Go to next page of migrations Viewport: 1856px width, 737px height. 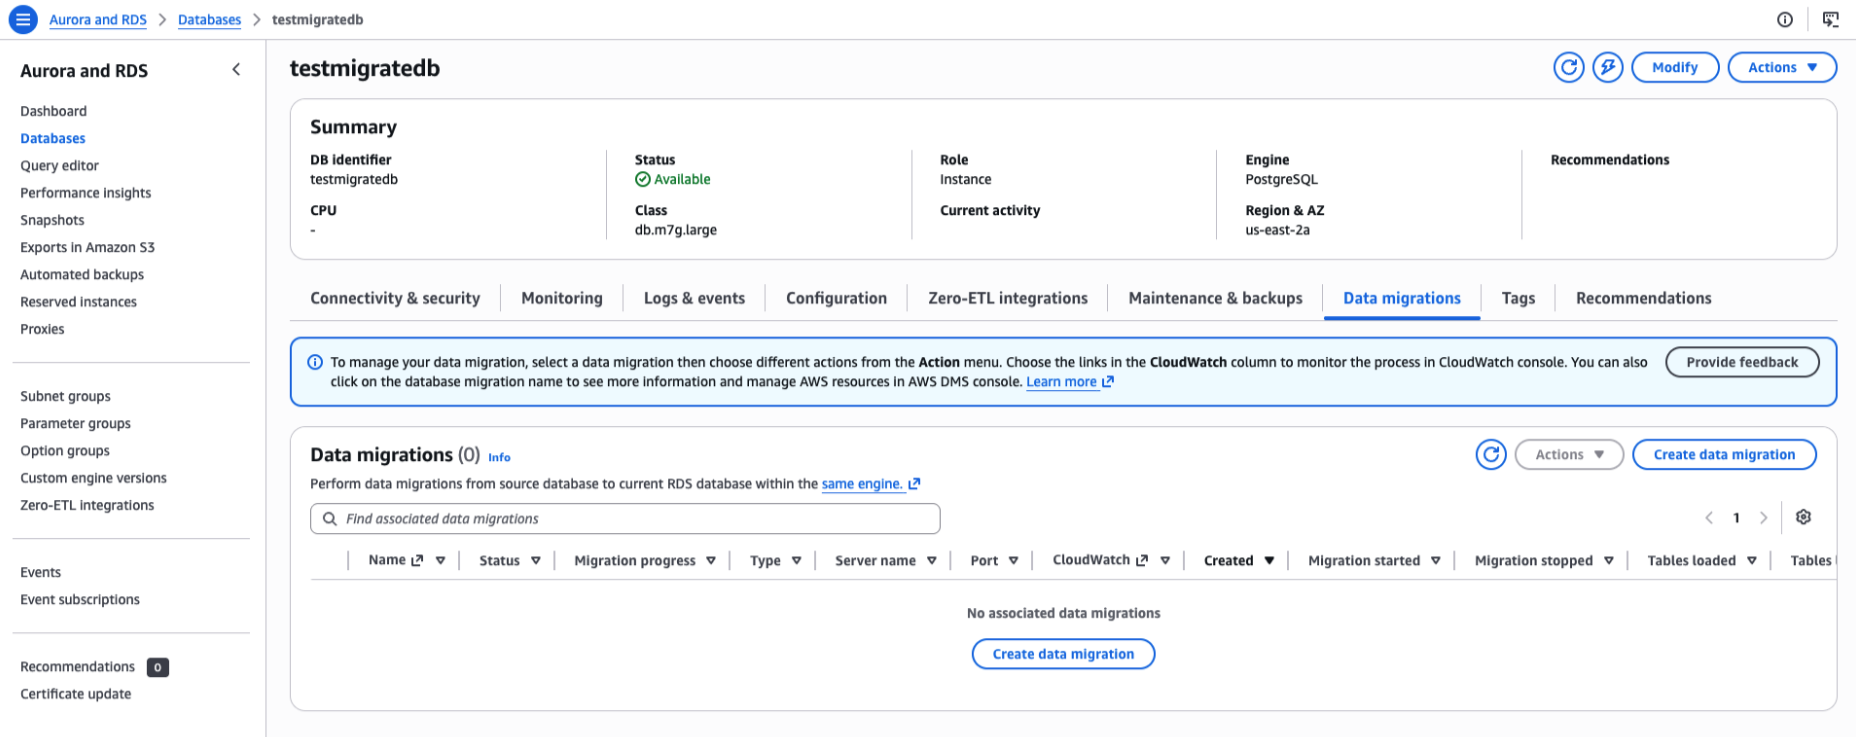point(1764,518)
